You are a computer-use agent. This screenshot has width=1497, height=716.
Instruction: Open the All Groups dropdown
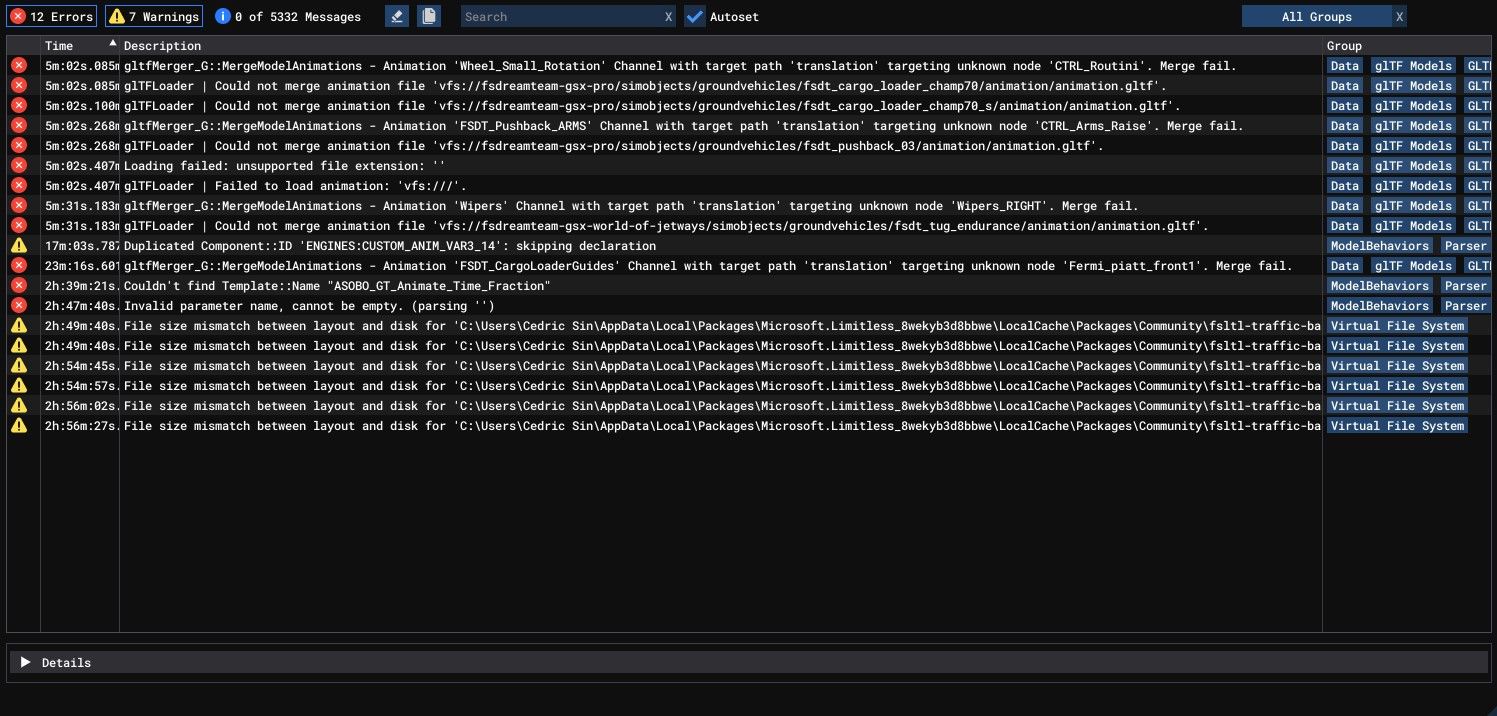(1316, 17)
